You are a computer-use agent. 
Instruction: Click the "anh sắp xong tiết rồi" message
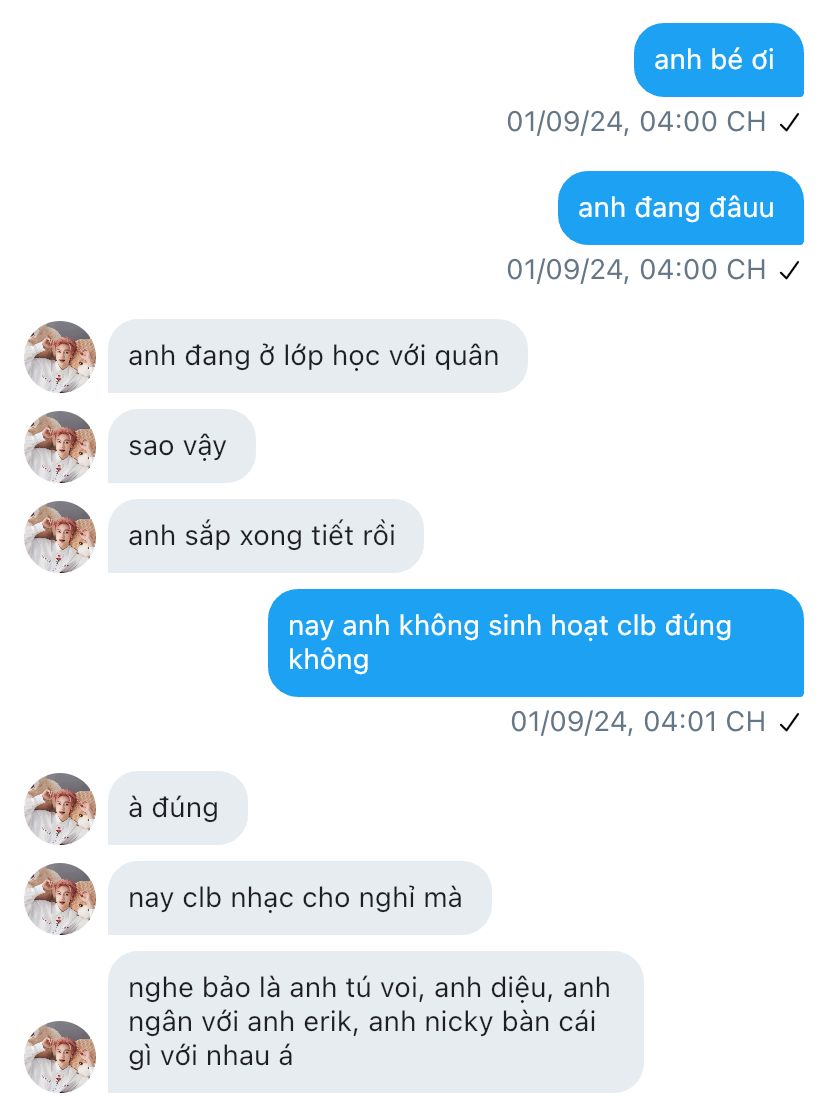(x=265, y=536)
